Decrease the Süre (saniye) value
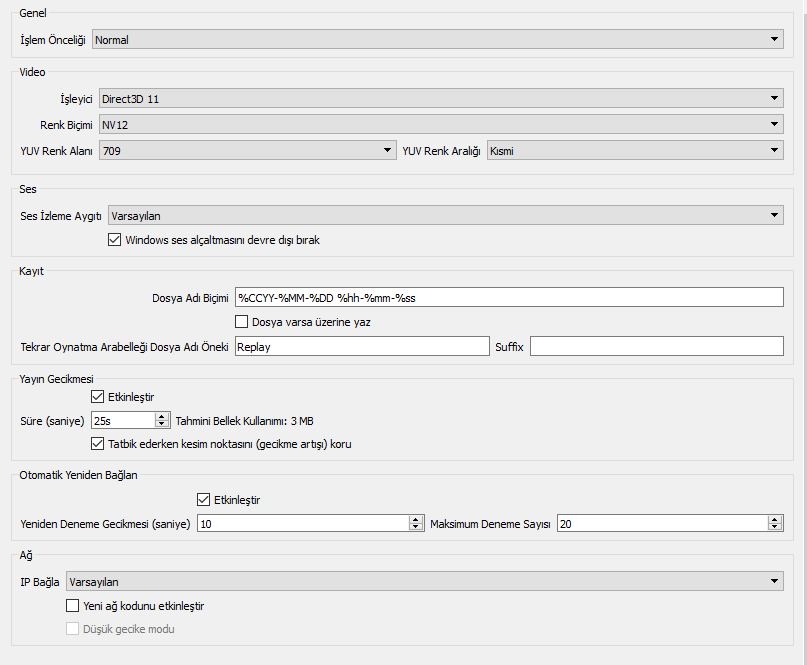Viewport: 807px width, 665px height. click(162, 425)
